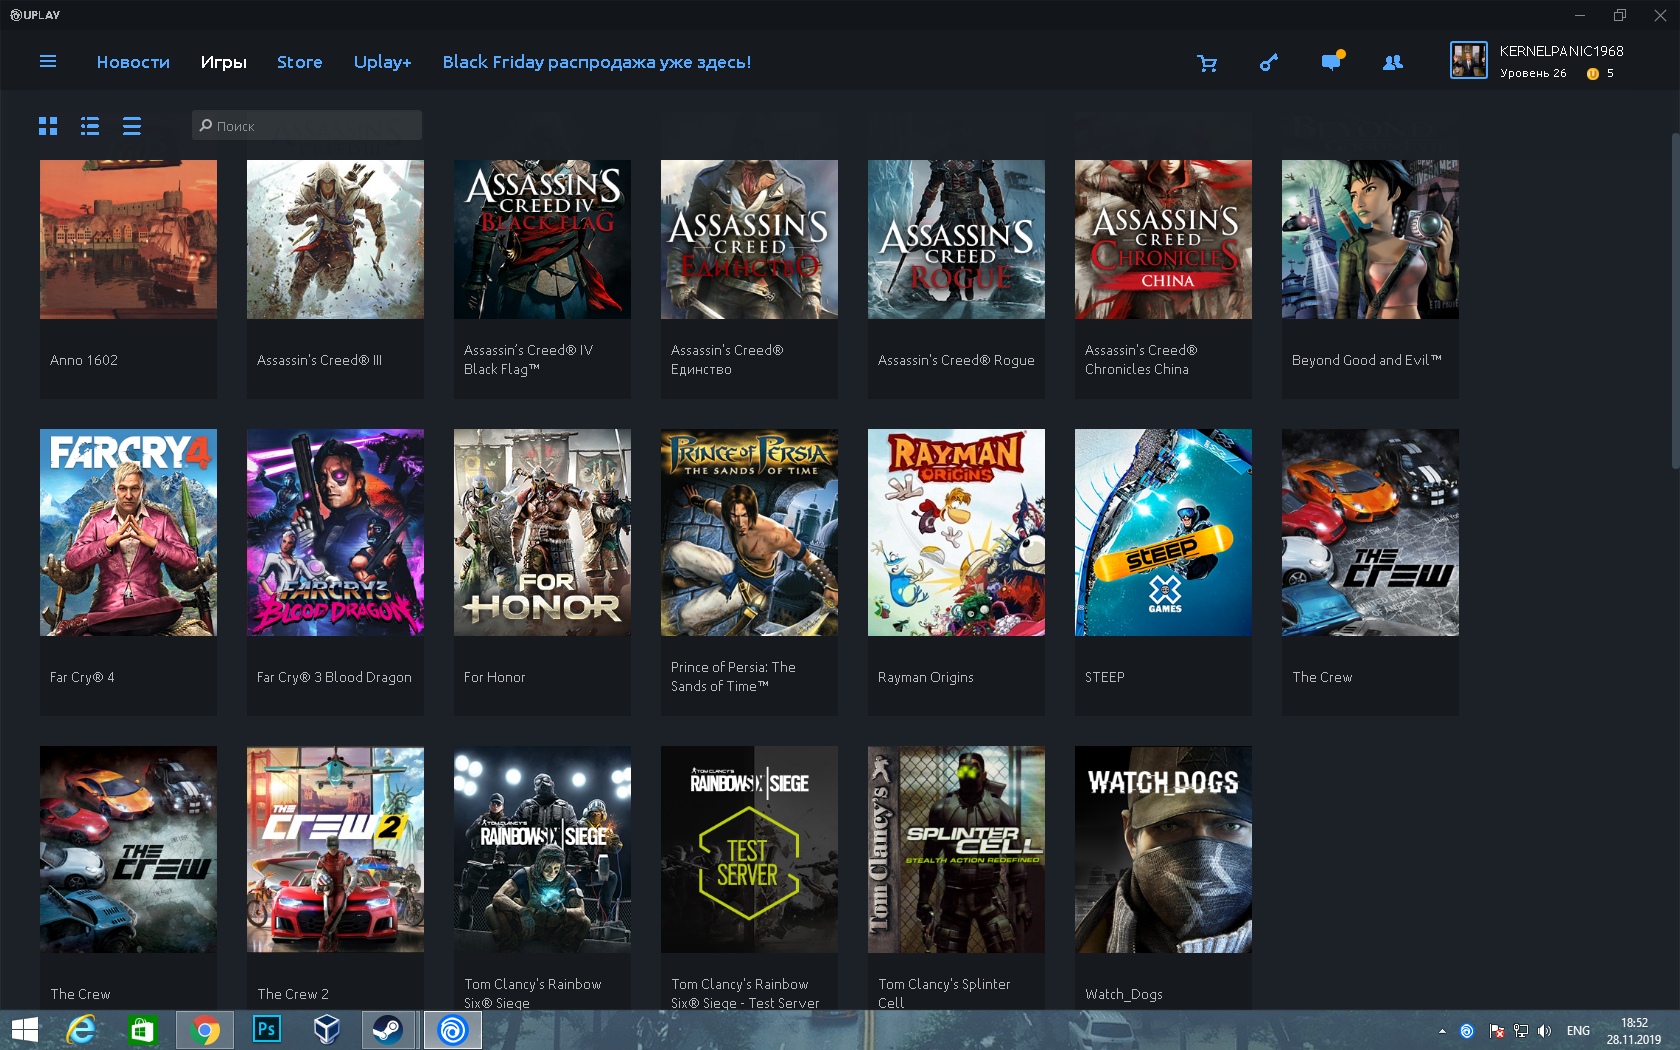Image resolution: width=1680 pixels, height=1050 pixels.
Task: Select Assassin's Creed Chronicles China cover
Action: coord(1163,240)
